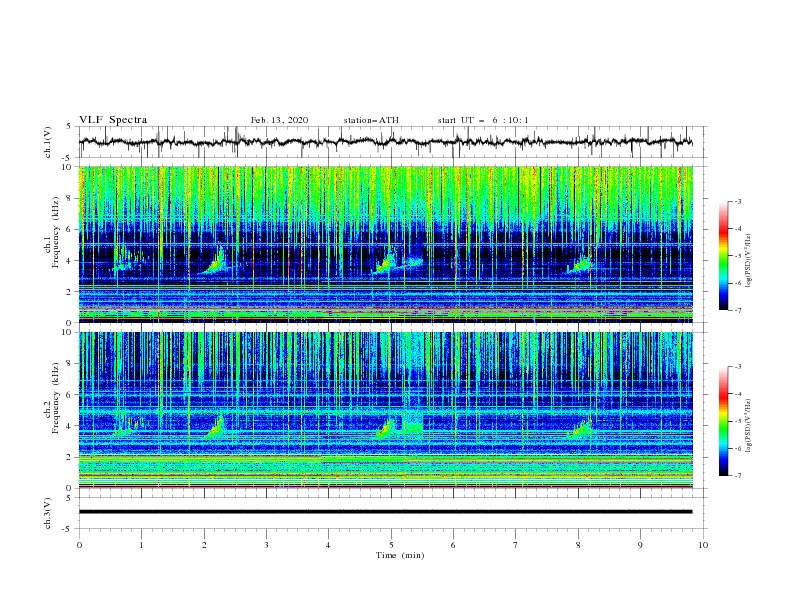
Task: Click the upper color scale bar for ch.1
Action: (x=724, y=255)
